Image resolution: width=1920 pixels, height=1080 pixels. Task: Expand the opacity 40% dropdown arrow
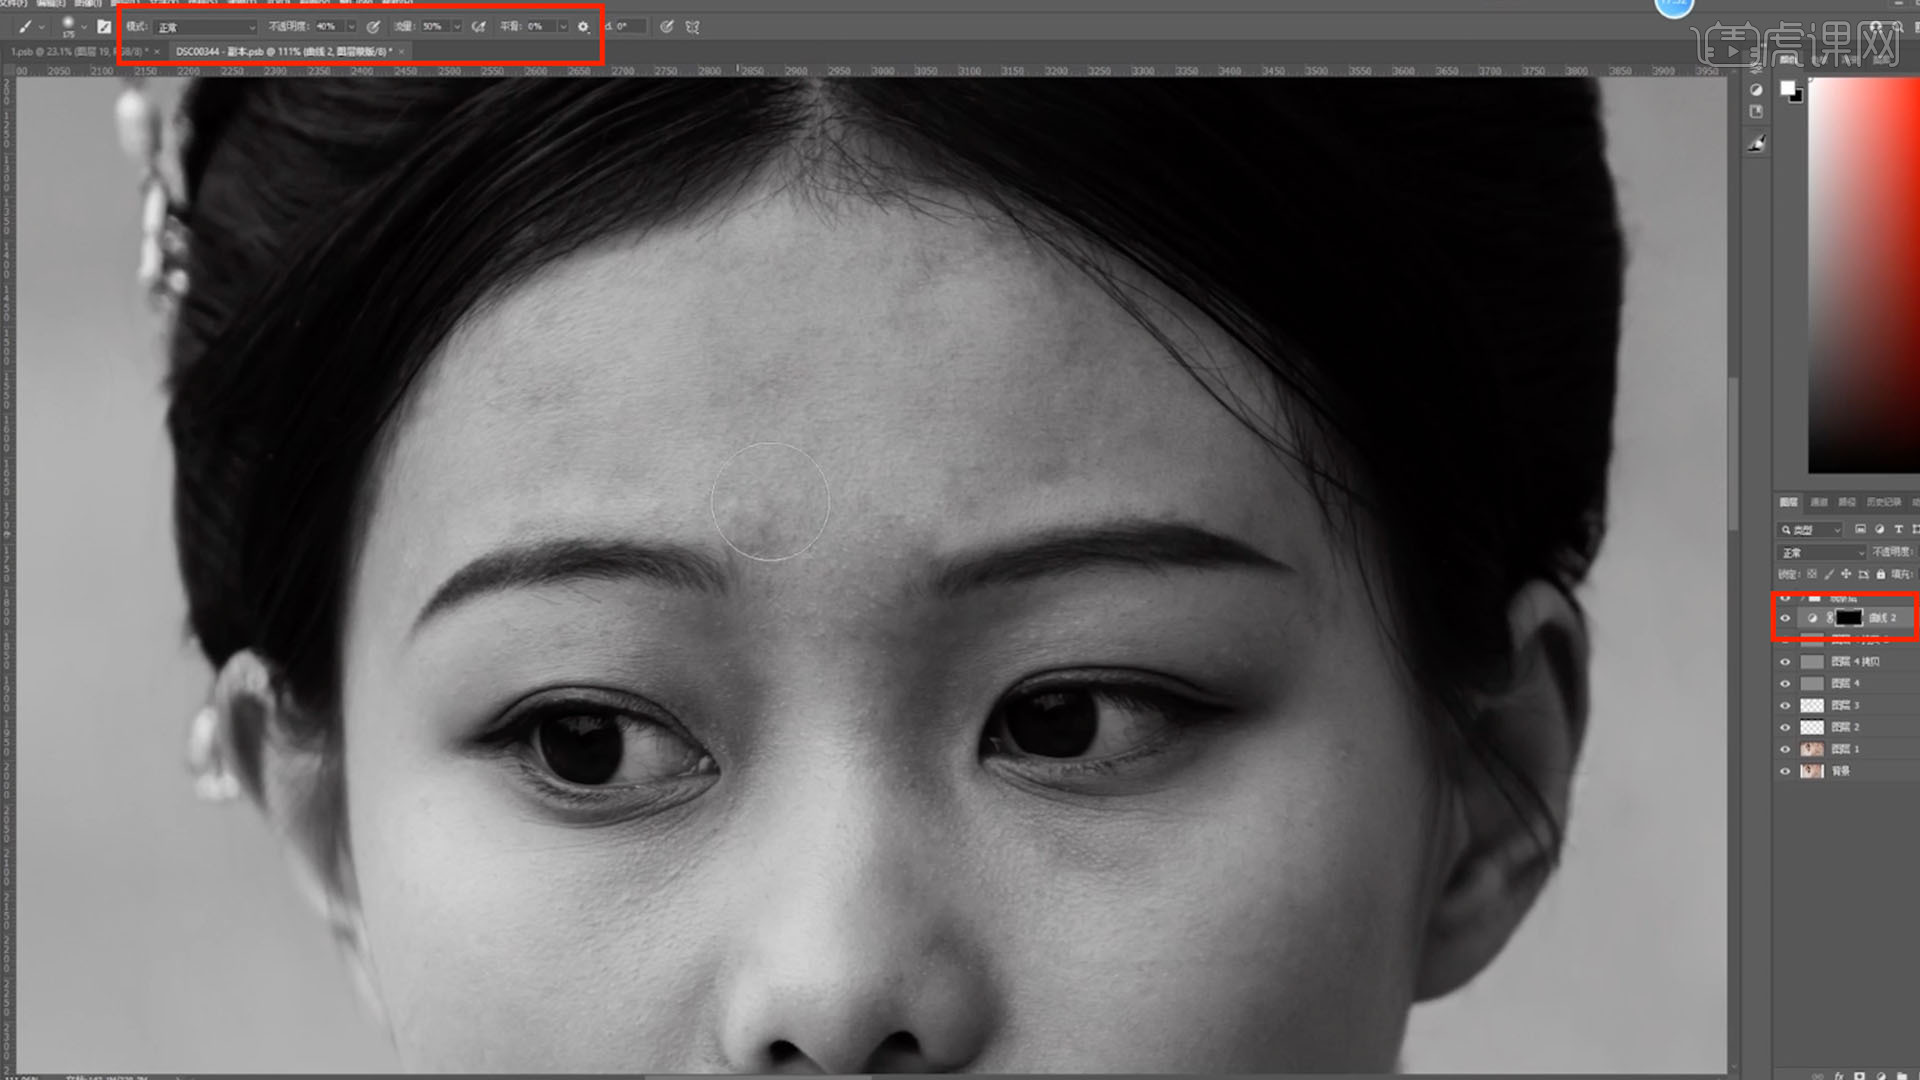point(351,27)
